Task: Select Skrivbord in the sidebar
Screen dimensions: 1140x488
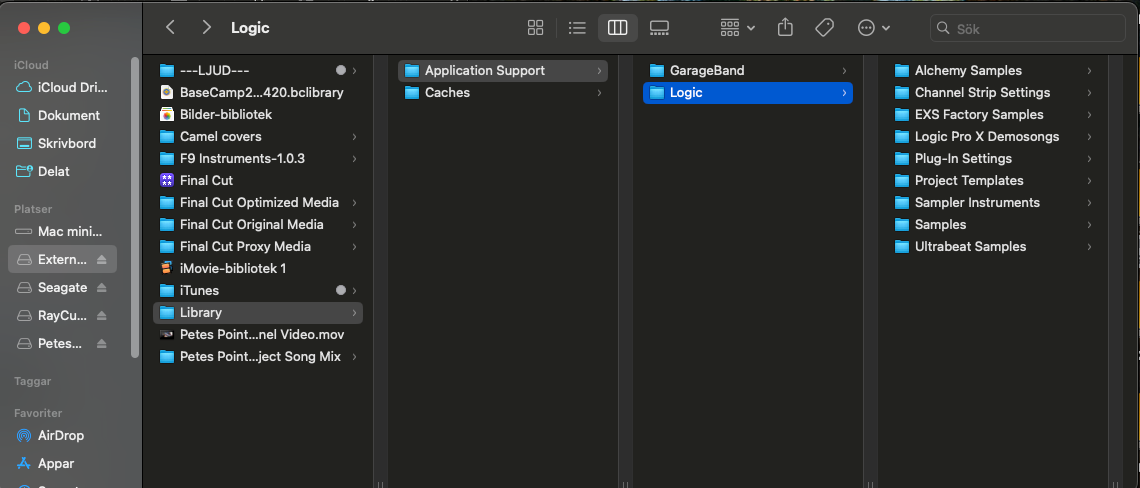Action: pyautogui.click(x=66, y=143)
